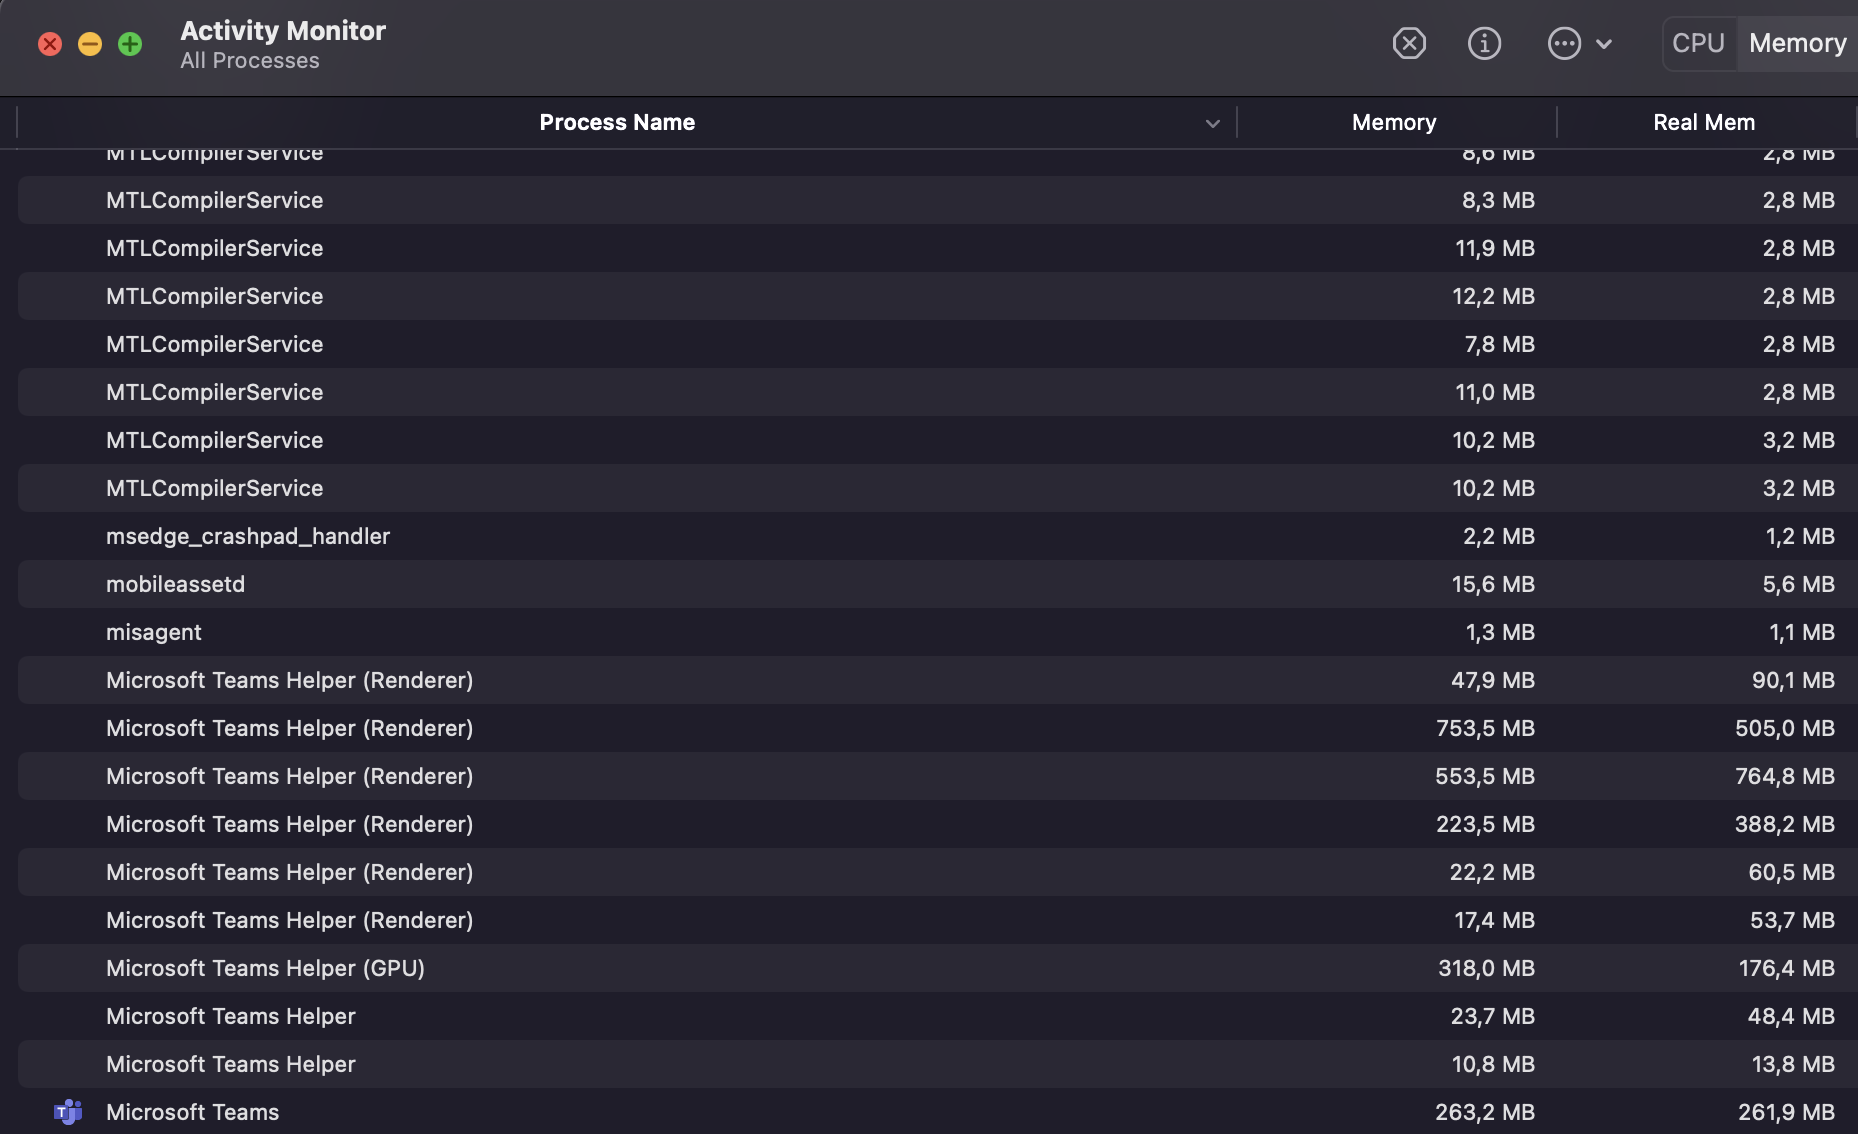The image size is (1858, 1134).
Task: Click the stop process (X) toolbar icon
Action: click(1409, 43)
